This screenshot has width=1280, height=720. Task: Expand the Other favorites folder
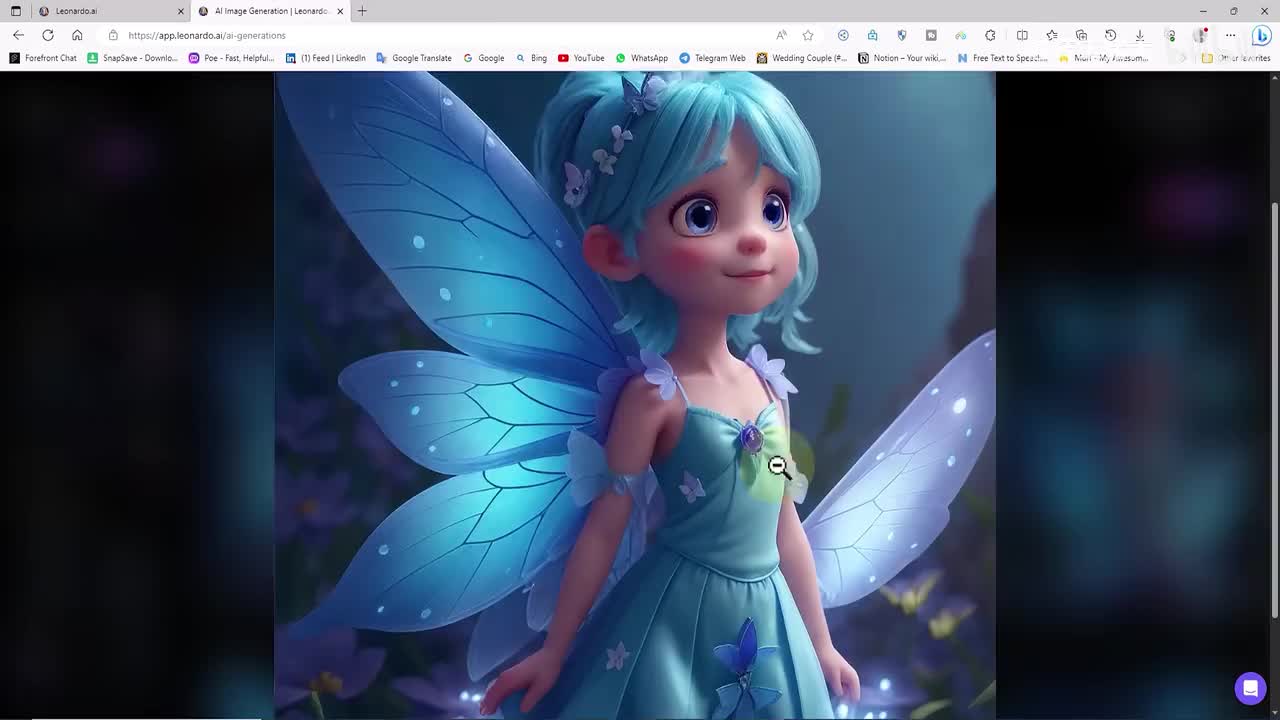[1235, 58]
